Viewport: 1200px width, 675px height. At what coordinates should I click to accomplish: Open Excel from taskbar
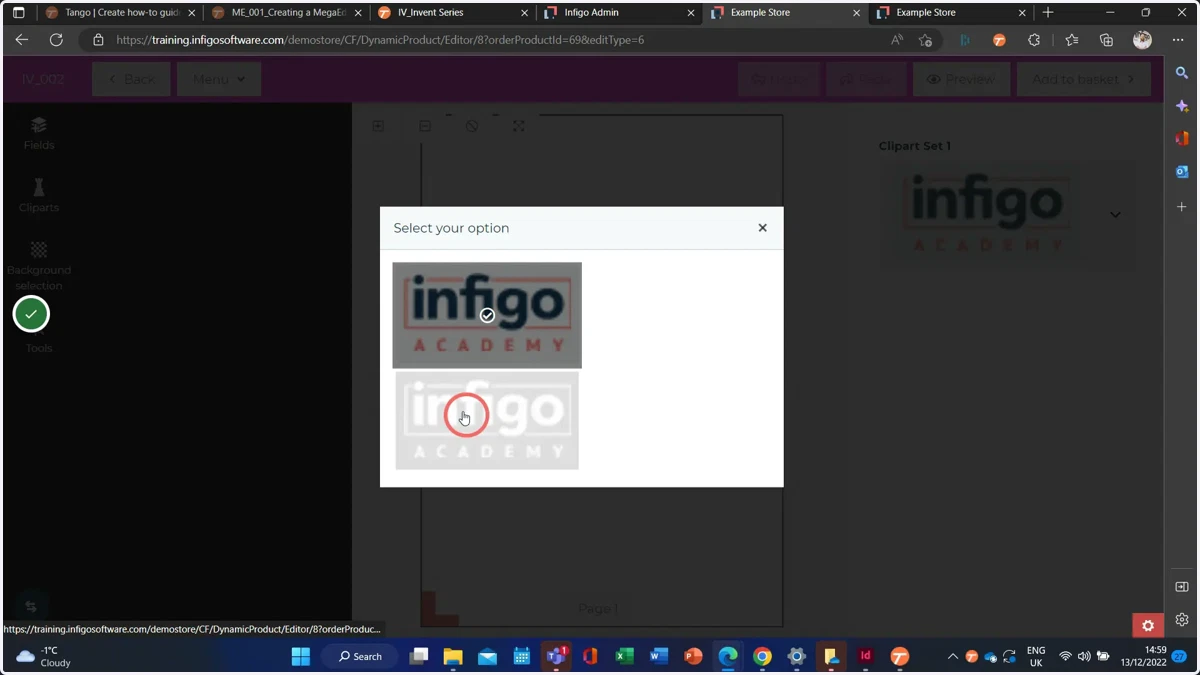point(624,656)
